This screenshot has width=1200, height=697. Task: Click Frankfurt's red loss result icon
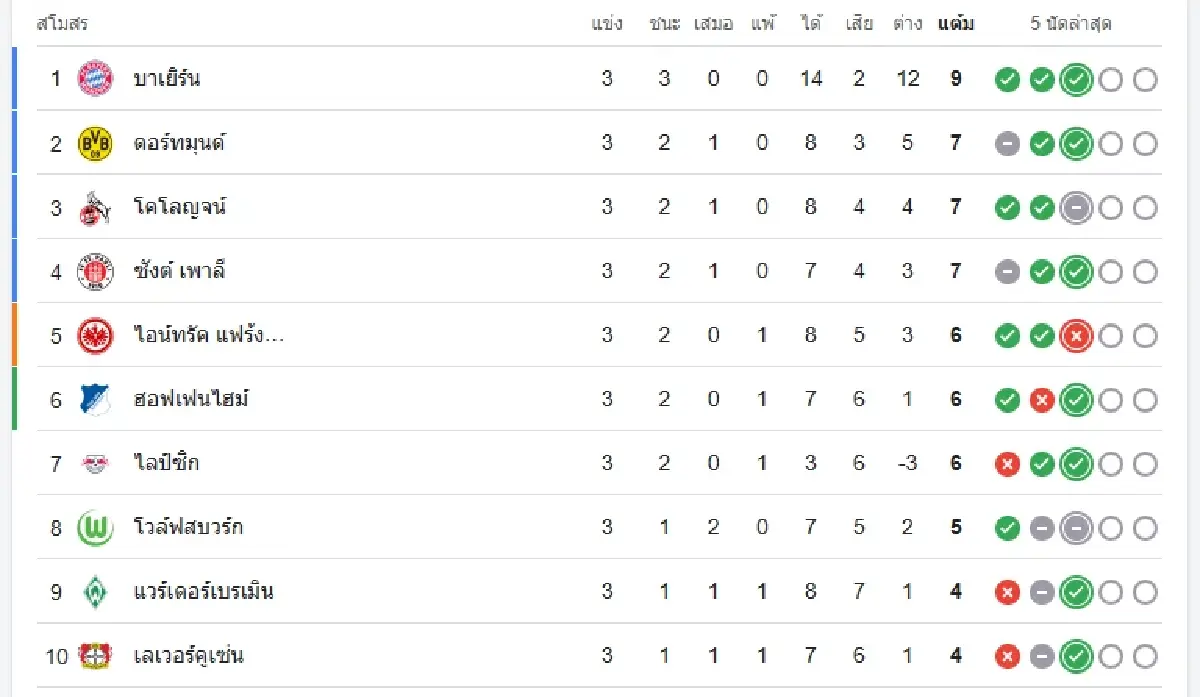pos(1075,336)
